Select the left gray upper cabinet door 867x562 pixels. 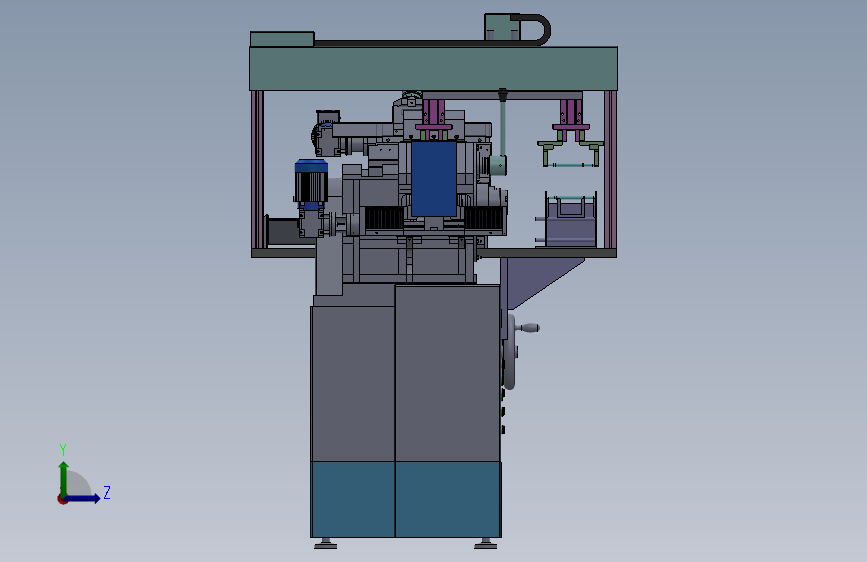pyautogui.click(x=353, y=384)
